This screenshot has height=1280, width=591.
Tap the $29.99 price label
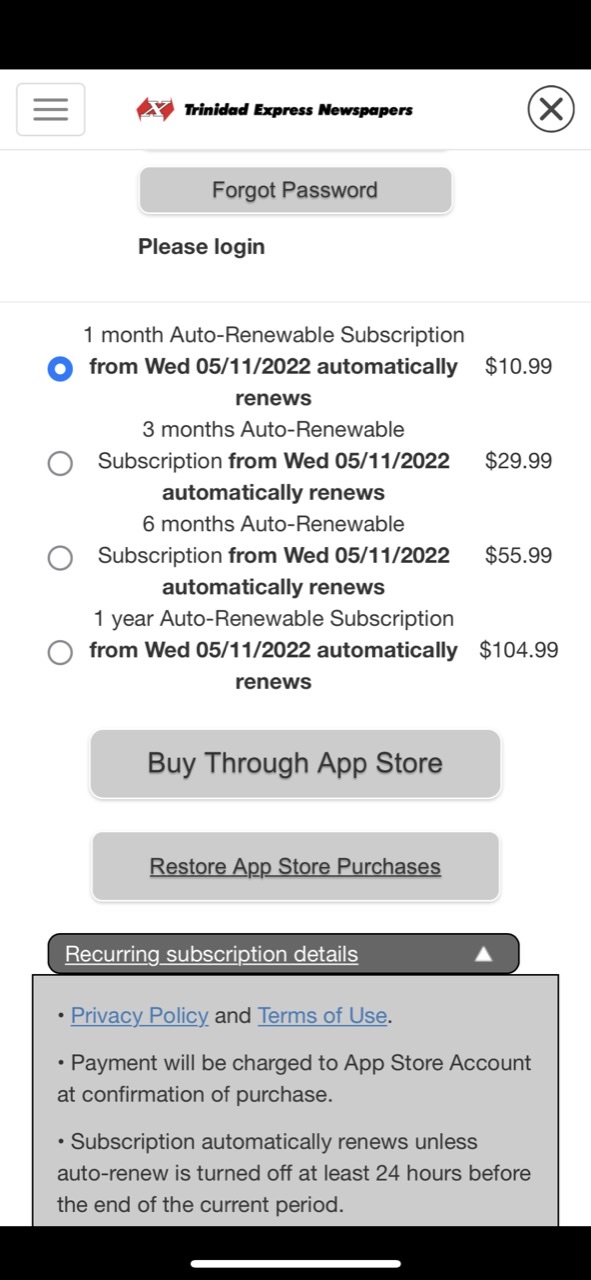(x=518, y=461)
